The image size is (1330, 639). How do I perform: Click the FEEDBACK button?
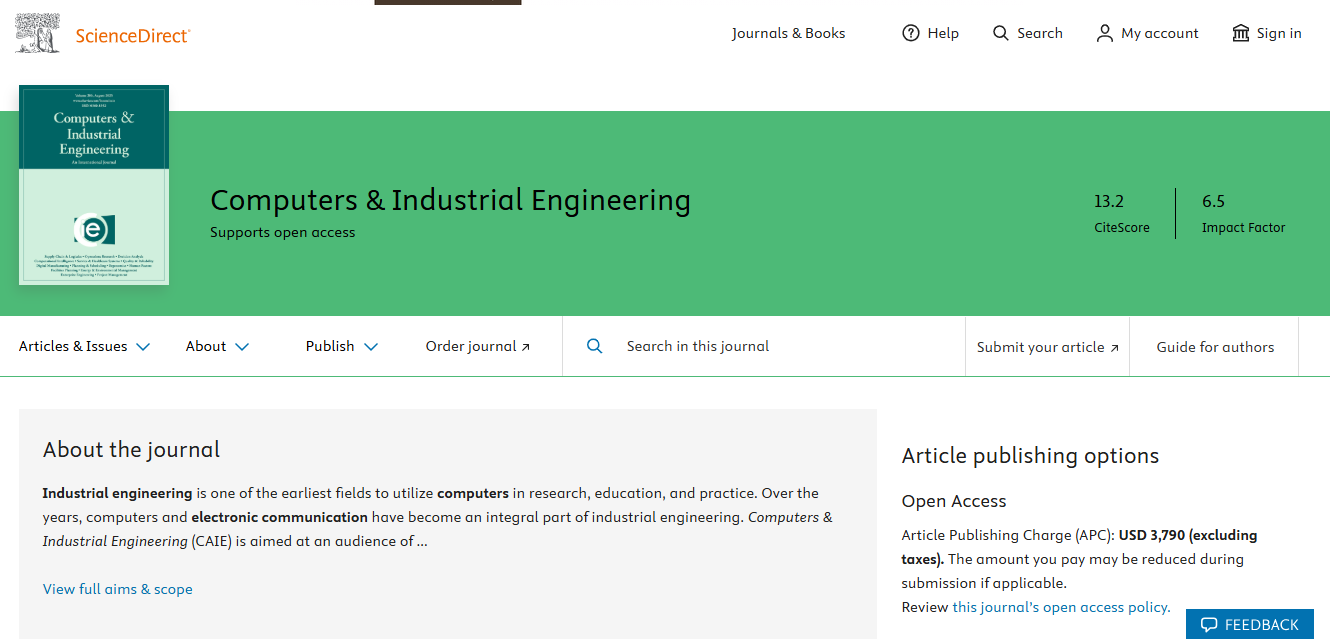[1250, 624]
